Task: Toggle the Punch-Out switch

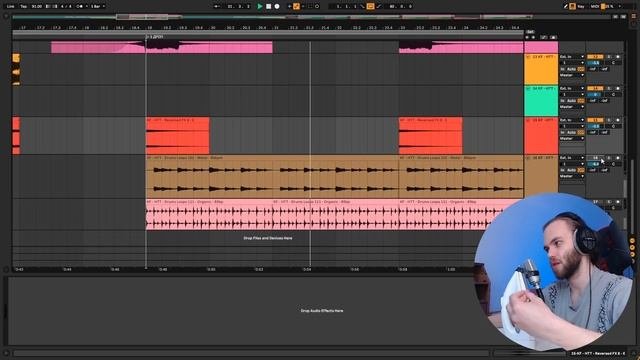Action: [x=379, y=6]
